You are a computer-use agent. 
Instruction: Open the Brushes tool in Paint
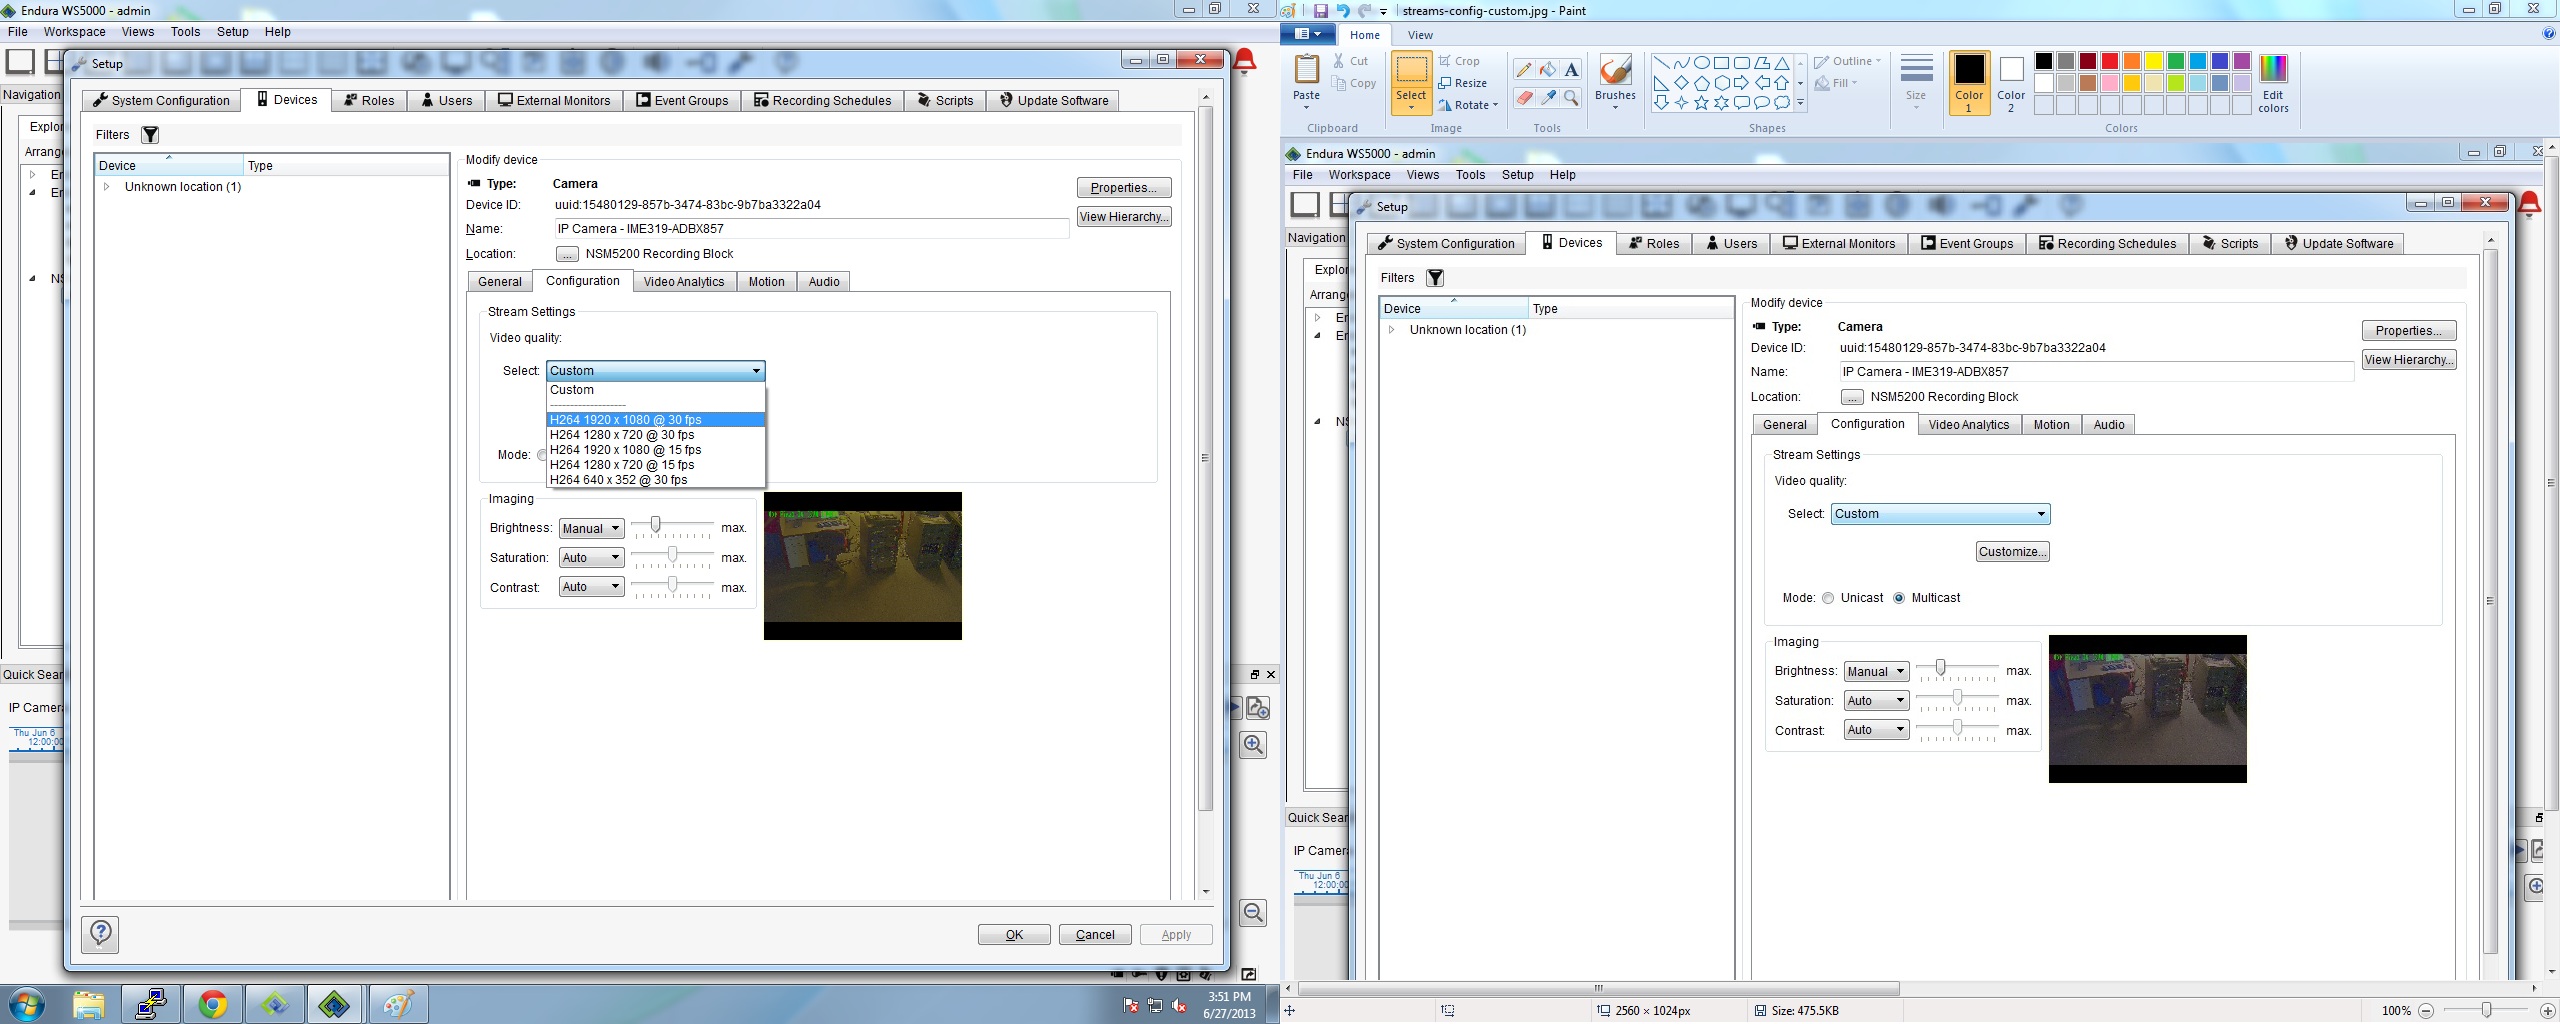[1615, 81]
